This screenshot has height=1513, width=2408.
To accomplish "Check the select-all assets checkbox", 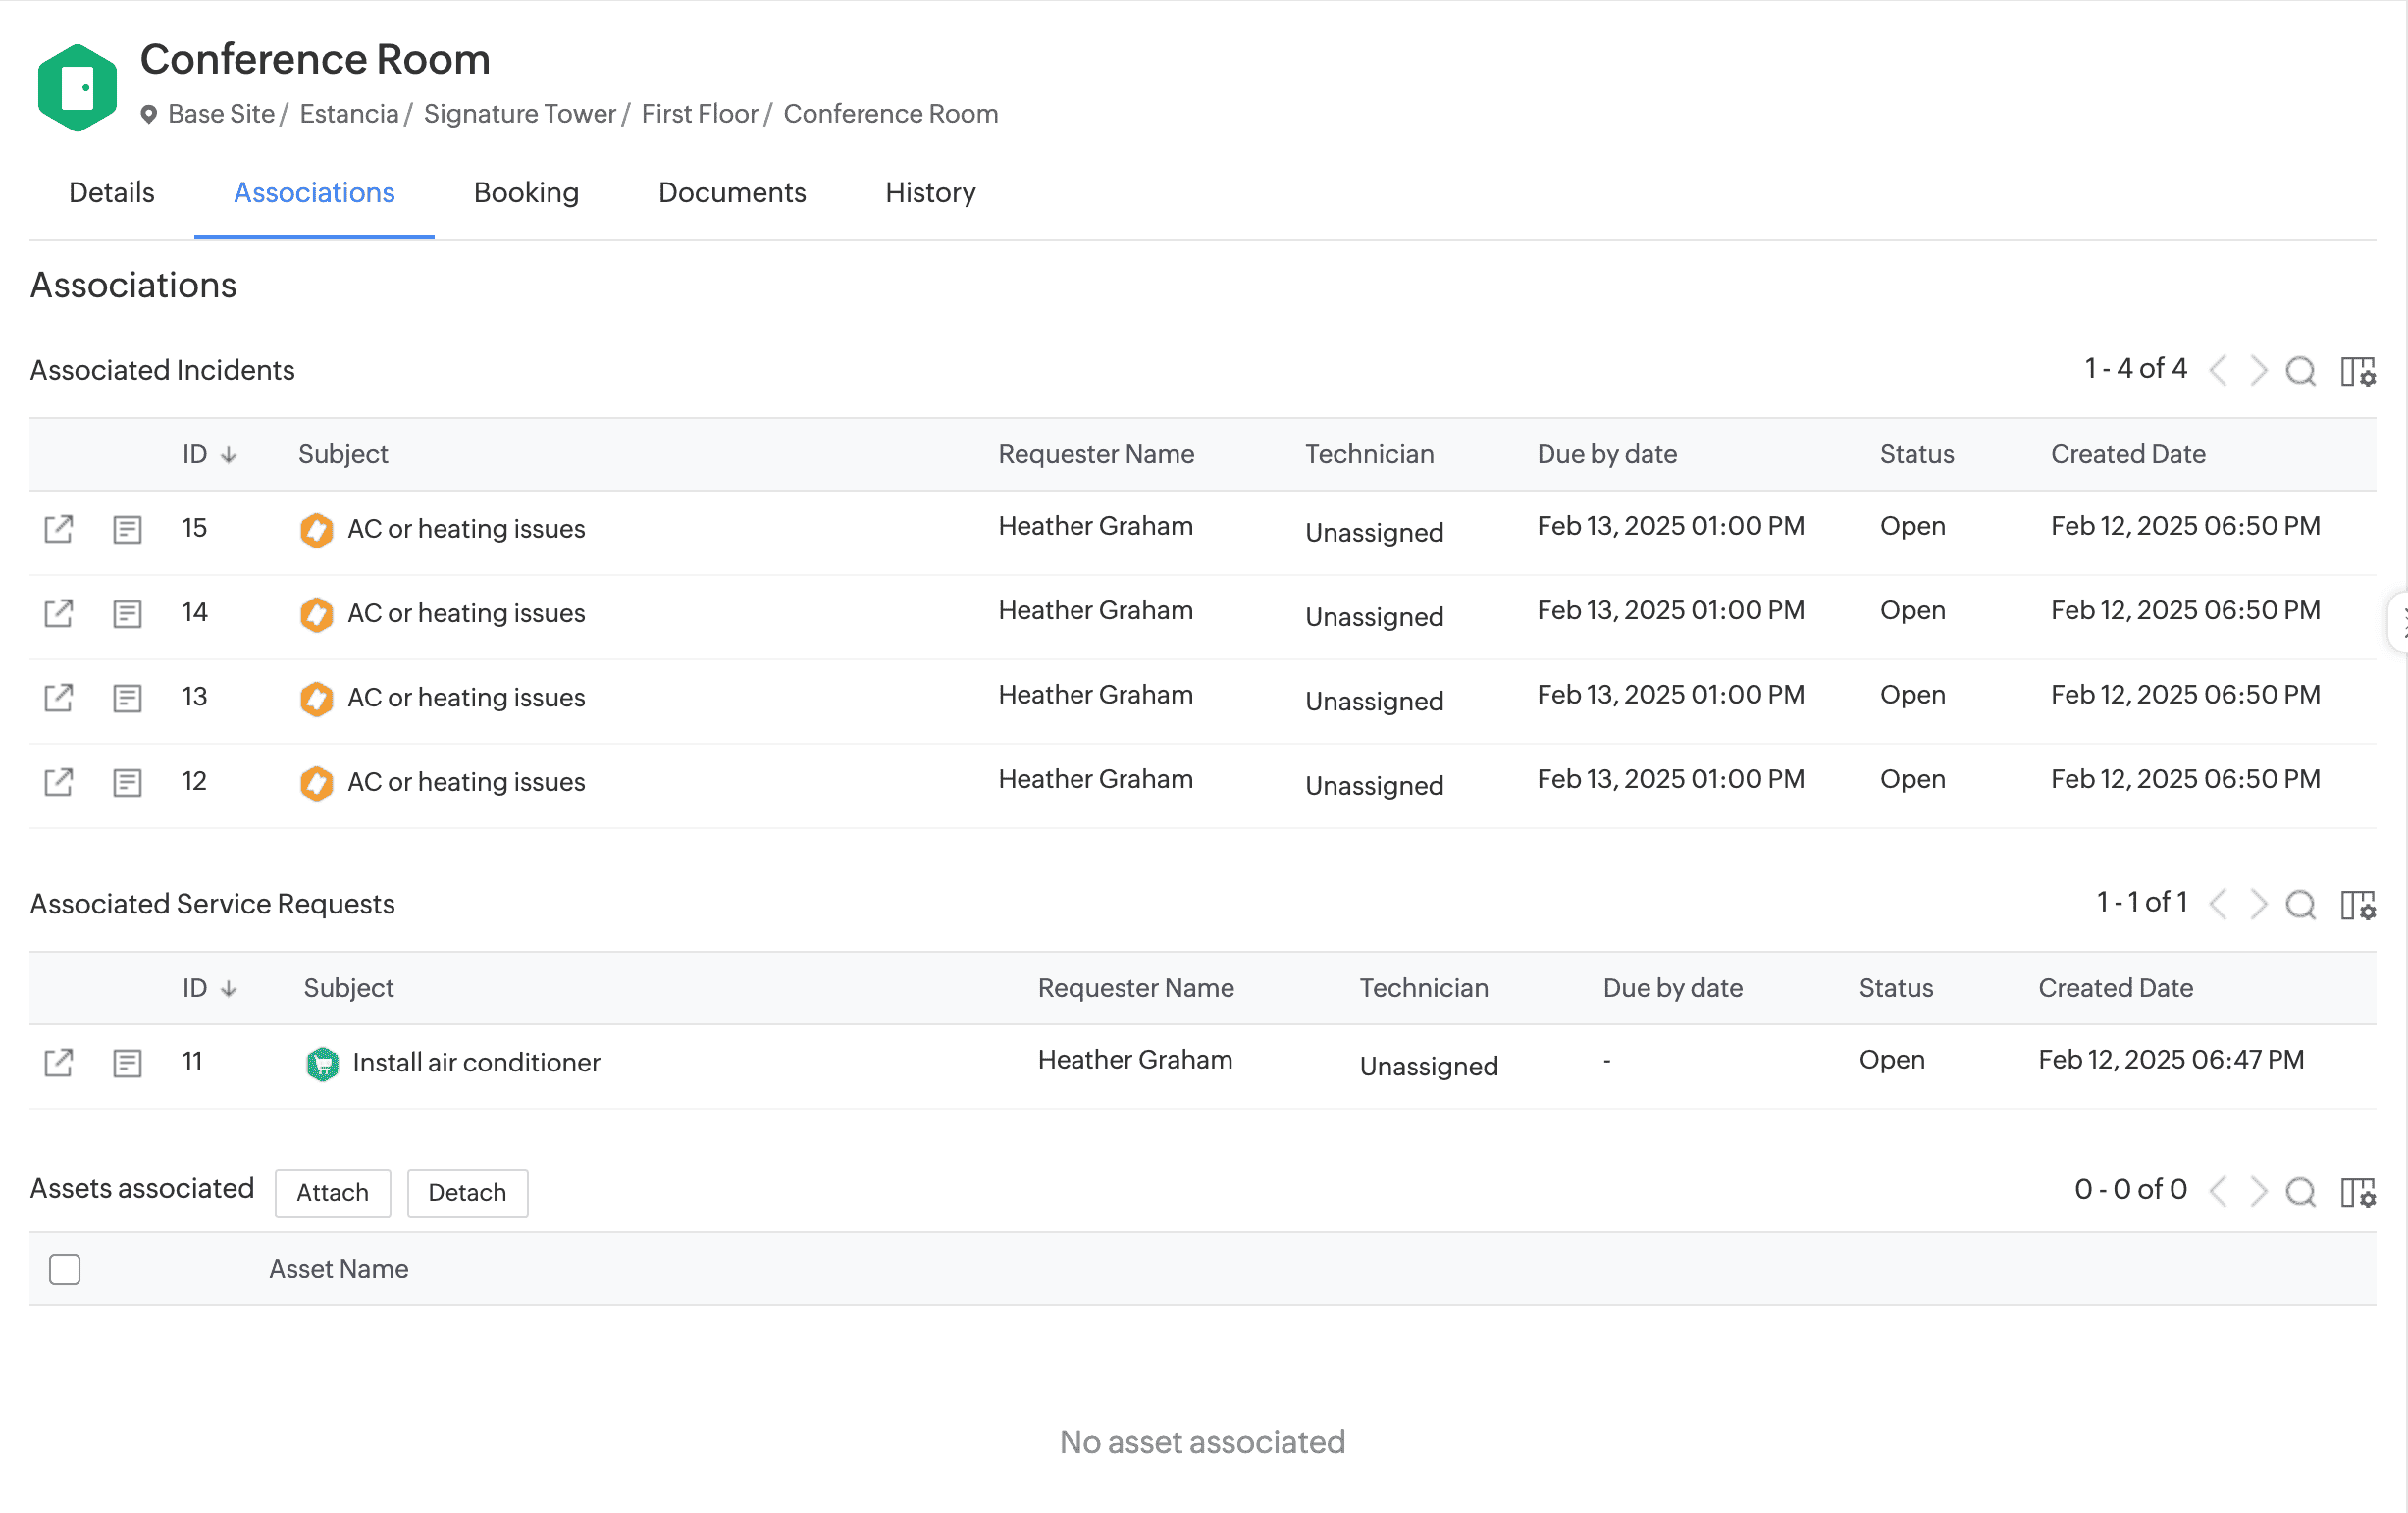I will click(x=65, y=1269).
